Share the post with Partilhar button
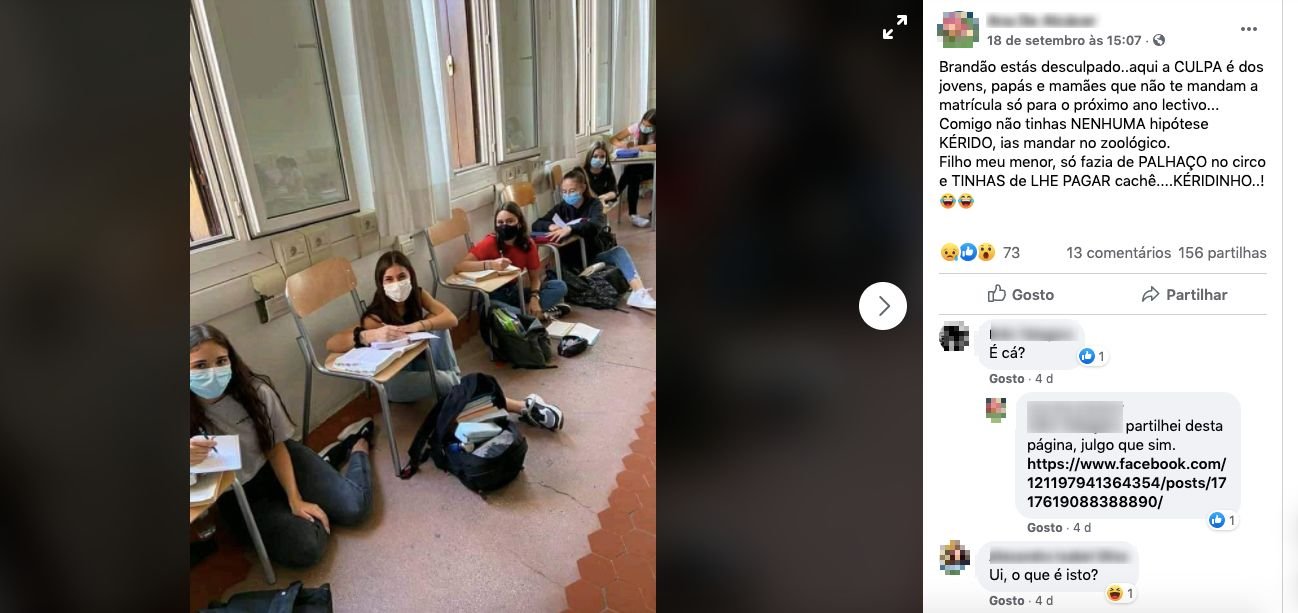Image resolution: width=1298 pixels, height=613 pixels. click(1184, 294)
